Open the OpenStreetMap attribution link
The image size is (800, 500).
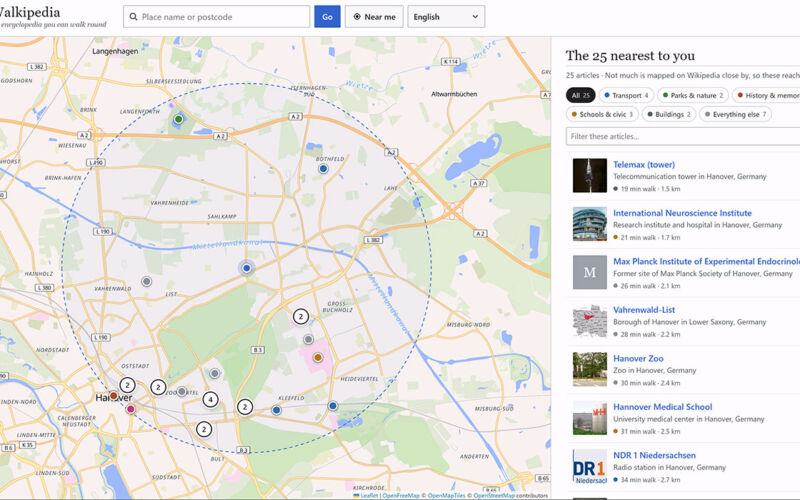pos(494,495)
